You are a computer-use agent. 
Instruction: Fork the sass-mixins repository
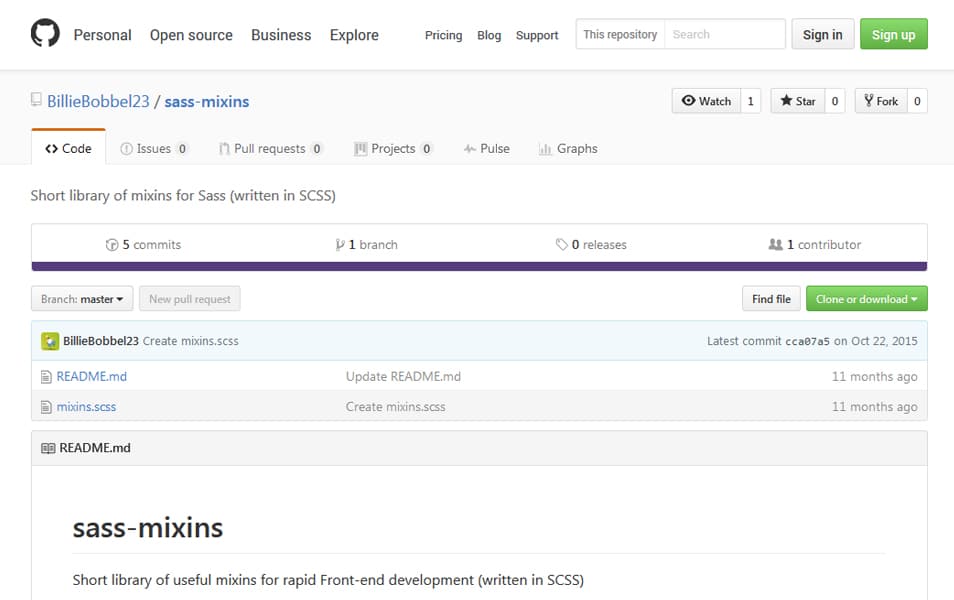[x=881, y=101]
